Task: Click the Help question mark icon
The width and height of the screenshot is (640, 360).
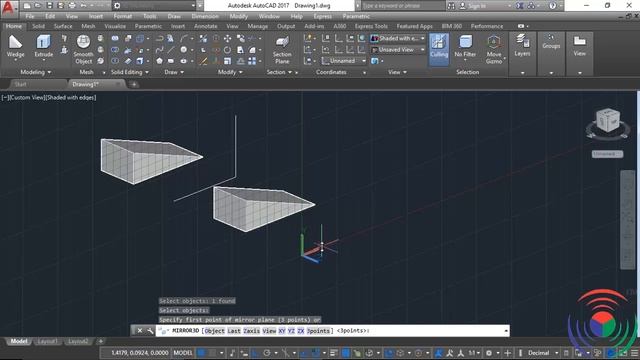Action: click(x=552, y=6)
